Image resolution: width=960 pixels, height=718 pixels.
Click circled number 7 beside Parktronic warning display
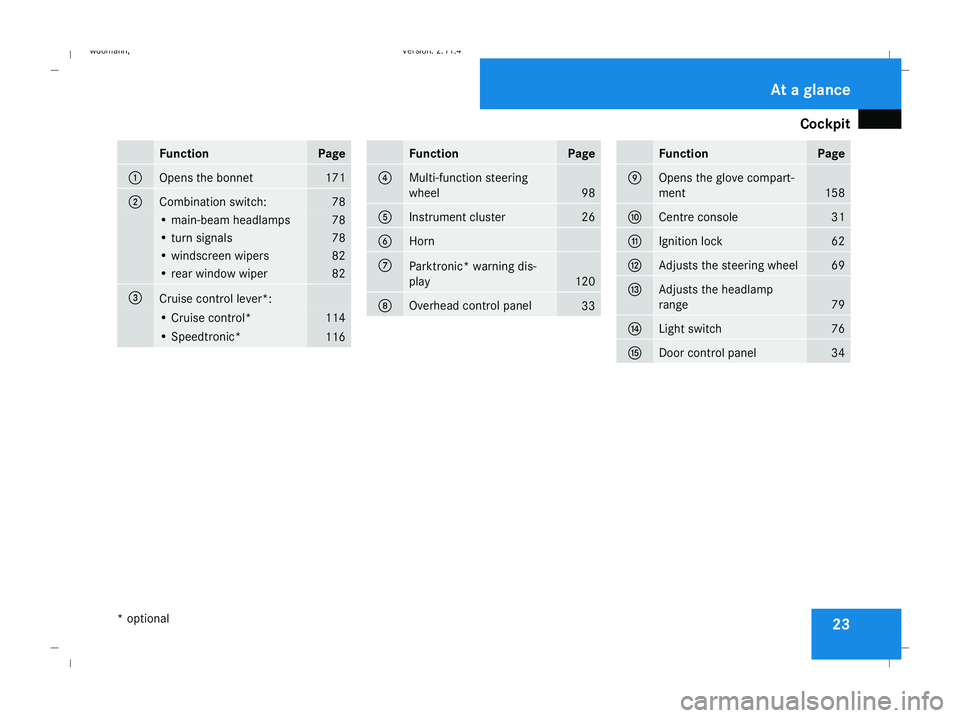[x=385, y=266]
